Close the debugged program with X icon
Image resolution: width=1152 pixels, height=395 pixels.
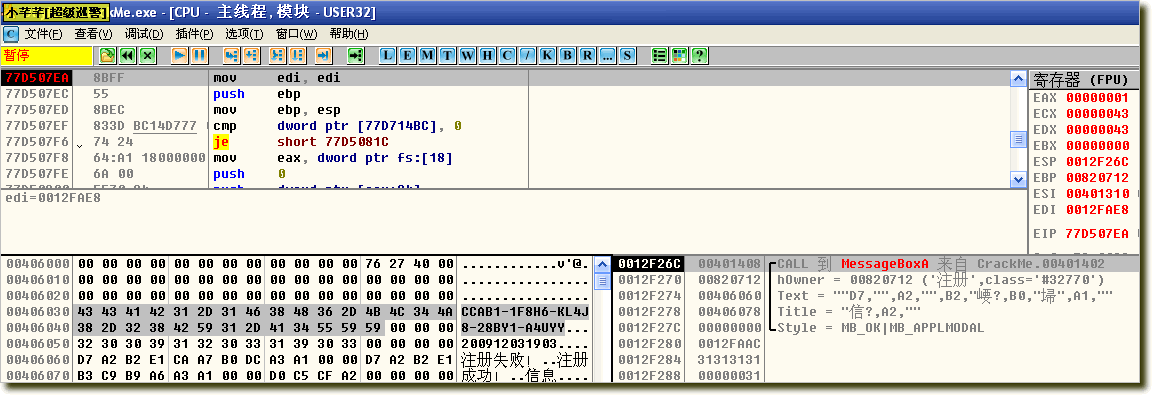point(148,55)
